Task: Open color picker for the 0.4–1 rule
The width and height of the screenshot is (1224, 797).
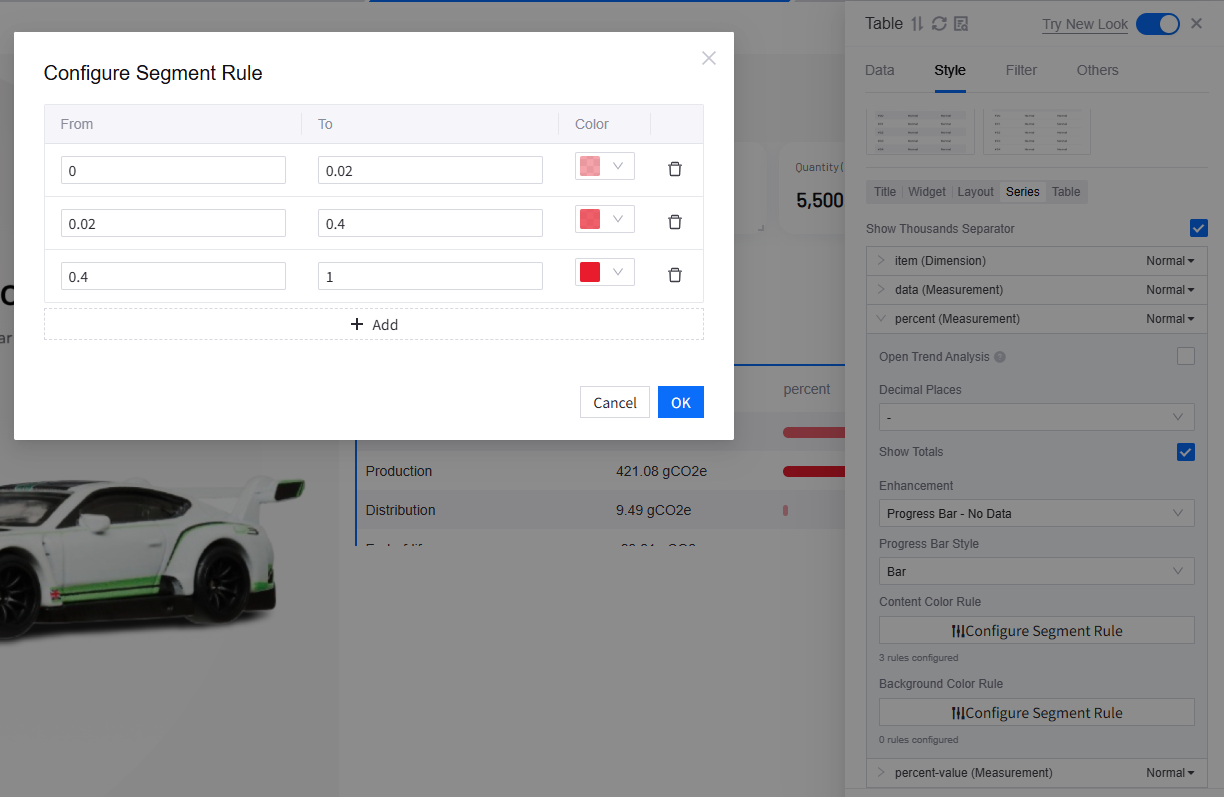Action: point(604,272)
